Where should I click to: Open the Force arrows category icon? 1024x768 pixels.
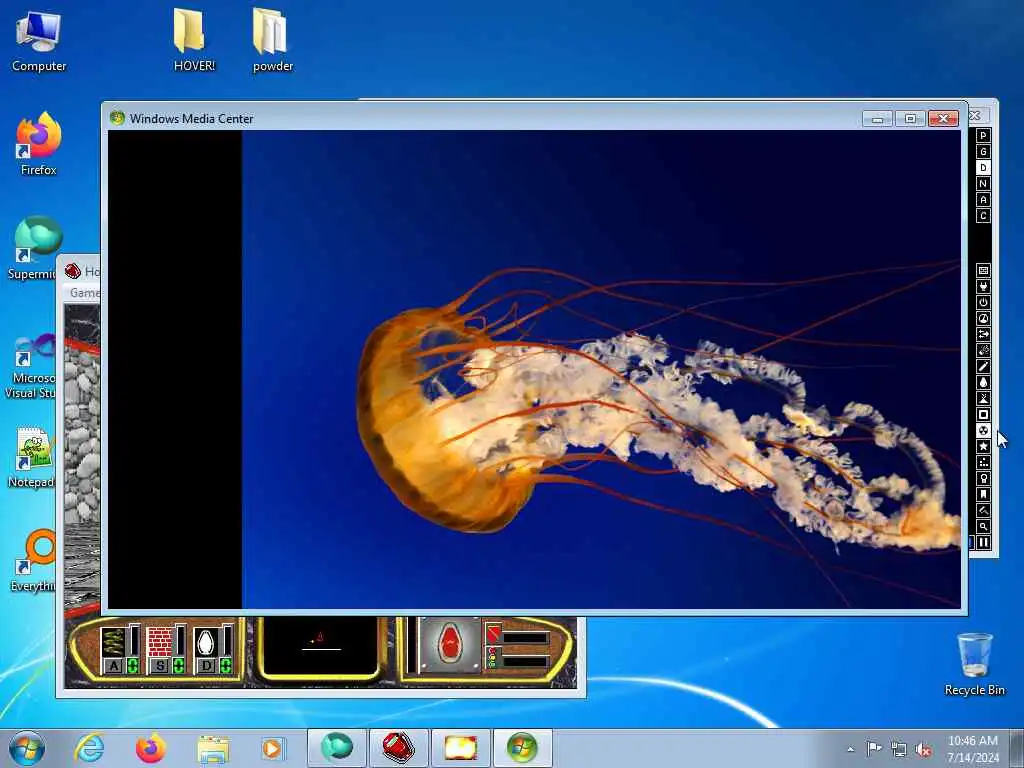[983, 334]
